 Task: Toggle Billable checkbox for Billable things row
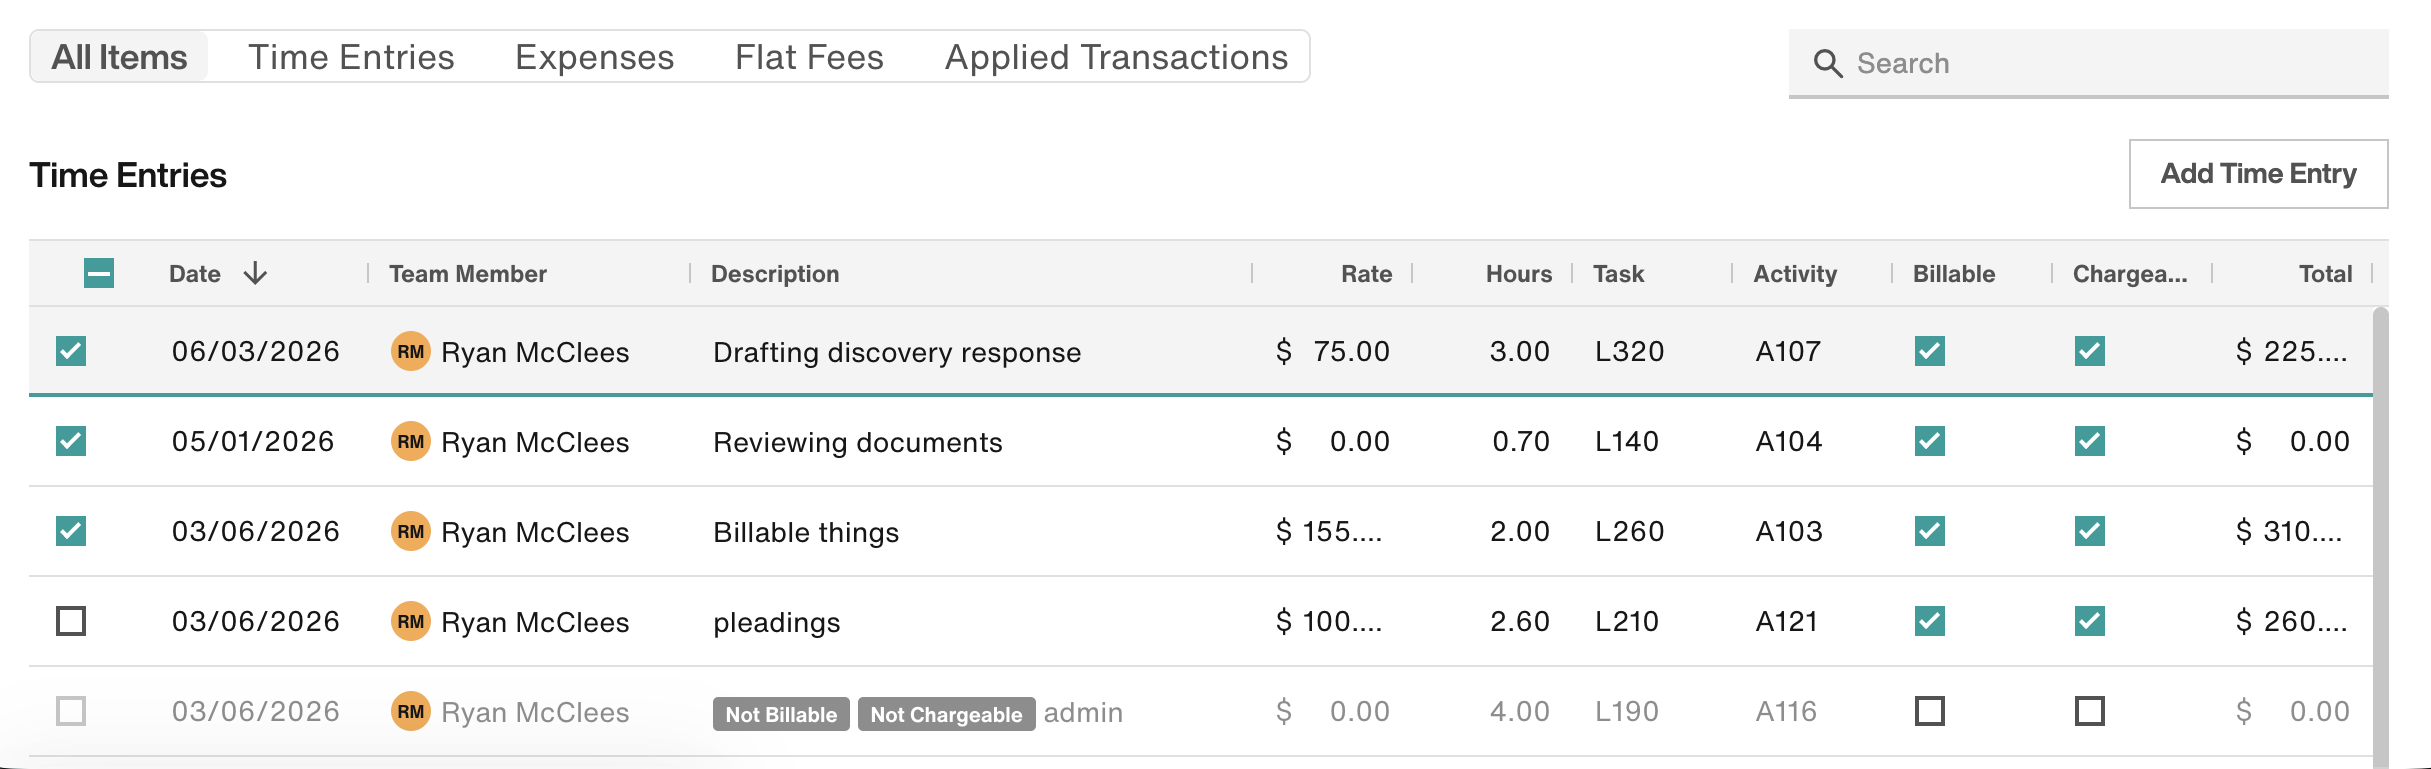tap(1930, 531)
